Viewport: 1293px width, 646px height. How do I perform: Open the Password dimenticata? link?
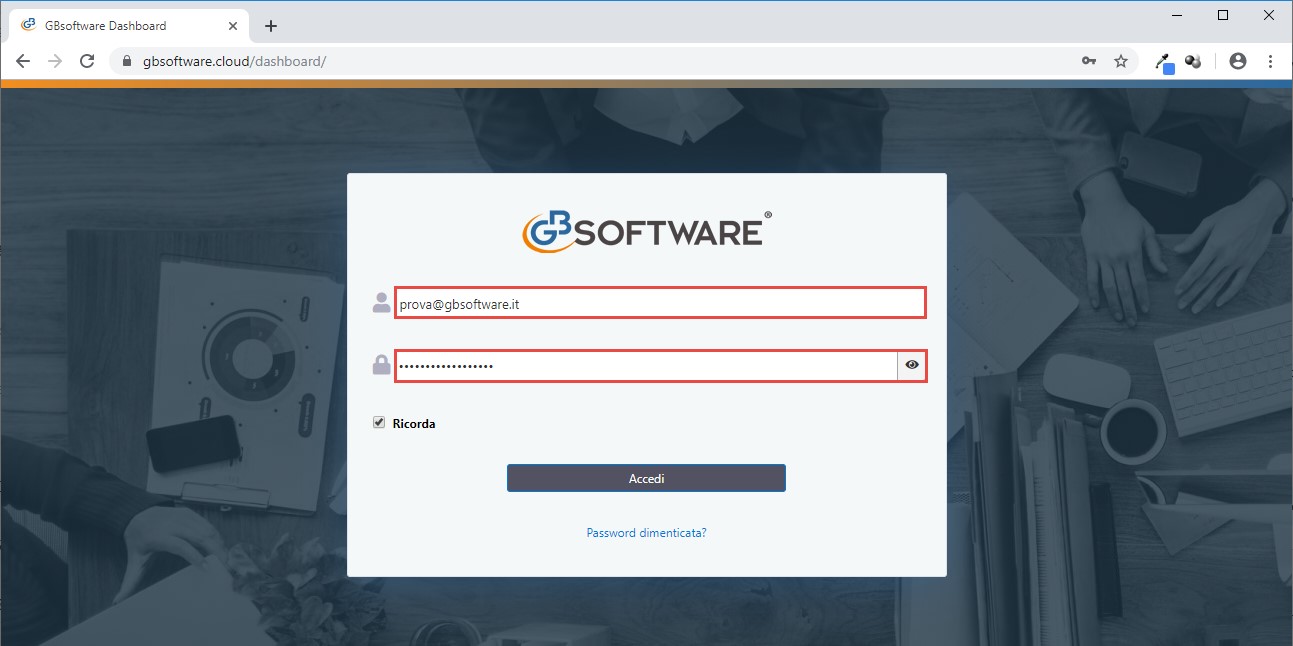point(646,533)
